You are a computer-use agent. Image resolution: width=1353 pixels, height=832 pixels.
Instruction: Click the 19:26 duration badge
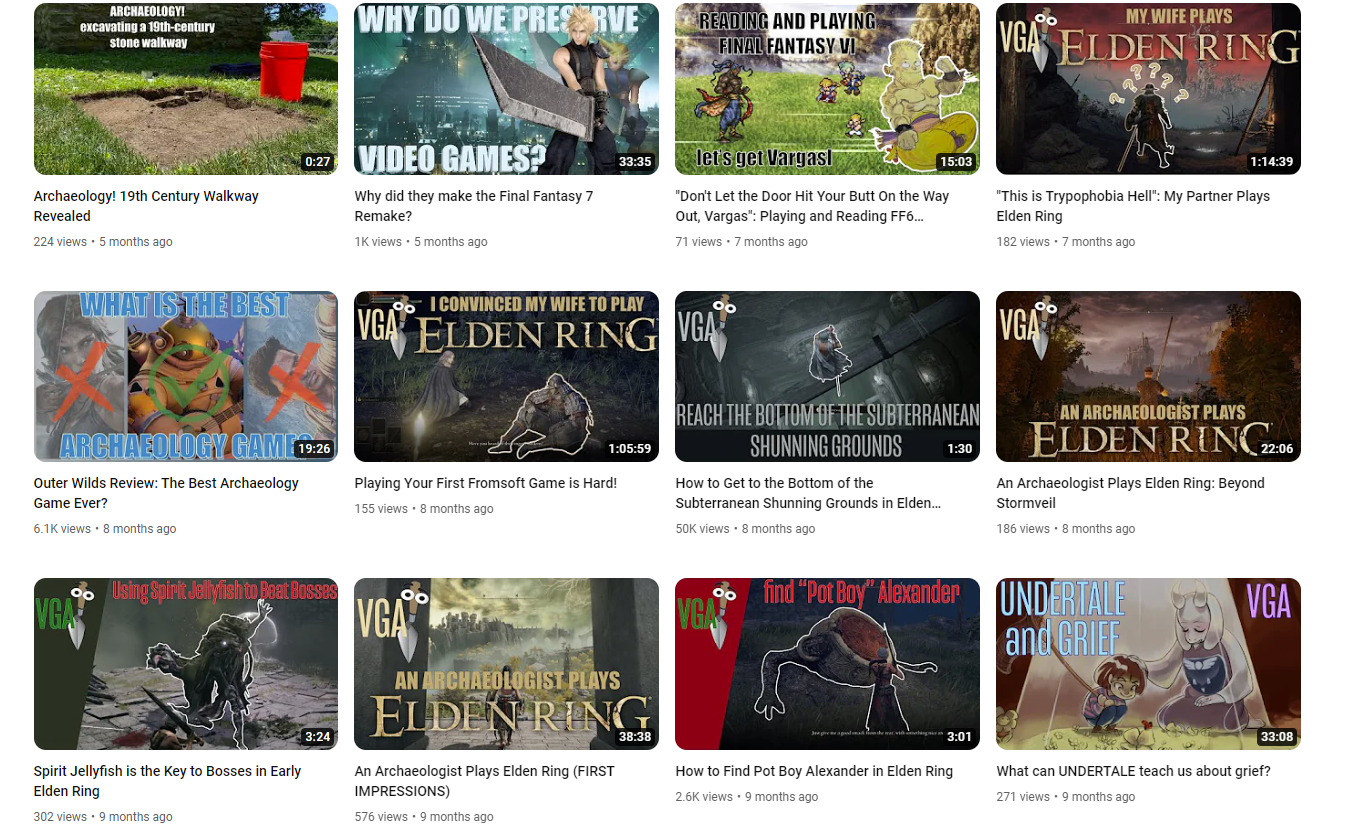(x=314, y=449)
